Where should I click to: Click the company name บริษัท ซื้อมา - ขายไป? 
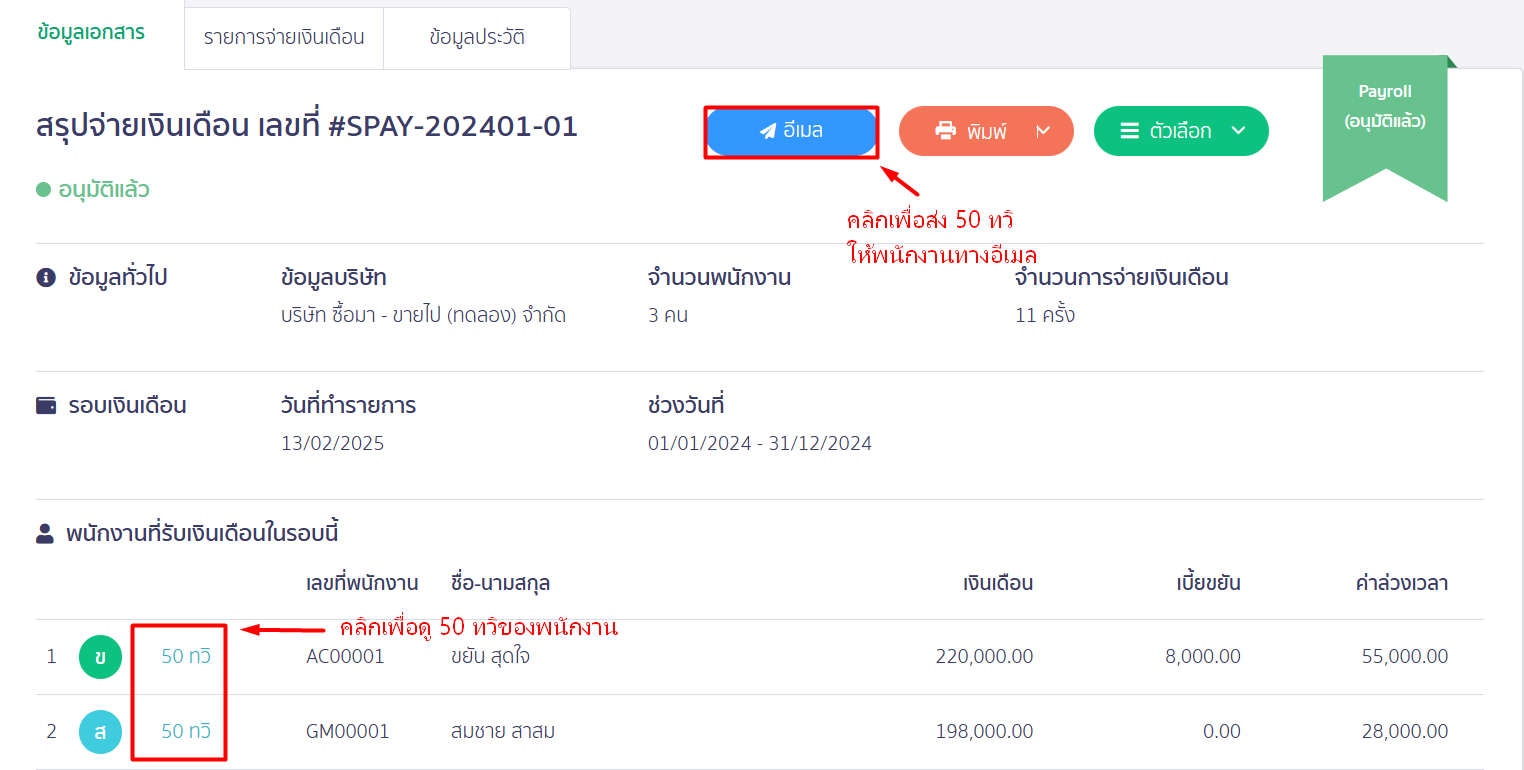pyautogui.click(x=424, y=314)
